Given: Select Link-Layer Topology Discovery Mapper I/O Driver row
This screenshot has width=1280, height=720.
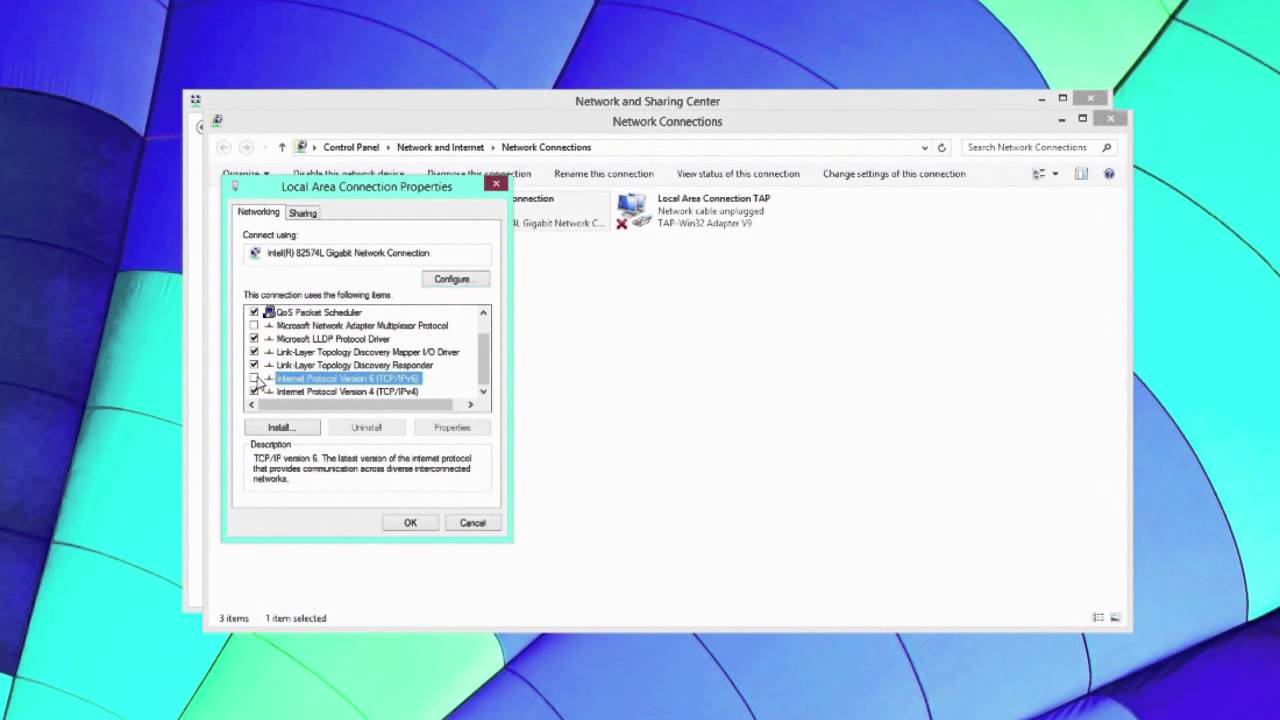Looking at the screenshot, I should click(368, 352).
